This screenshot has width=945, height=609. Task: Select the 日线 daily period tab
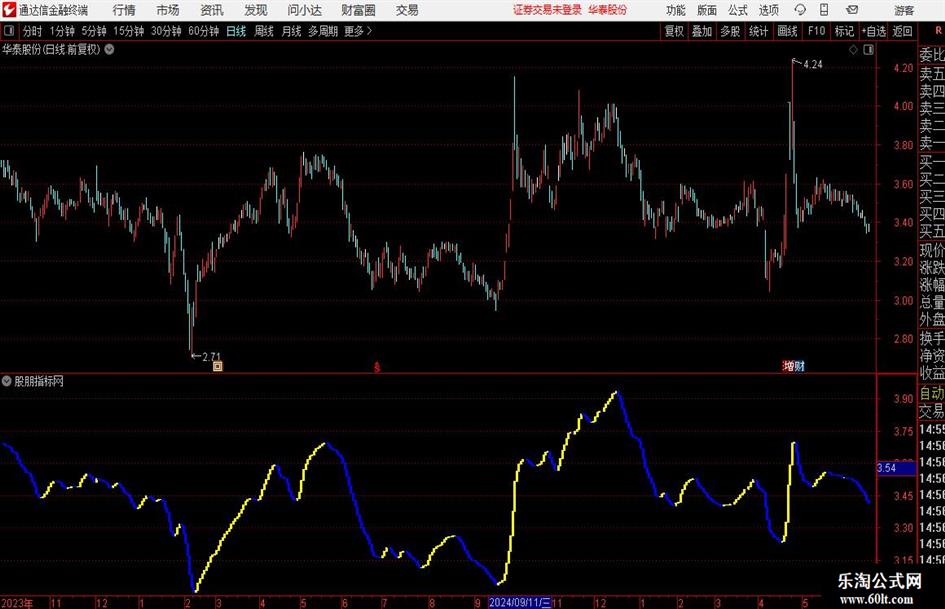click(236, 31)
